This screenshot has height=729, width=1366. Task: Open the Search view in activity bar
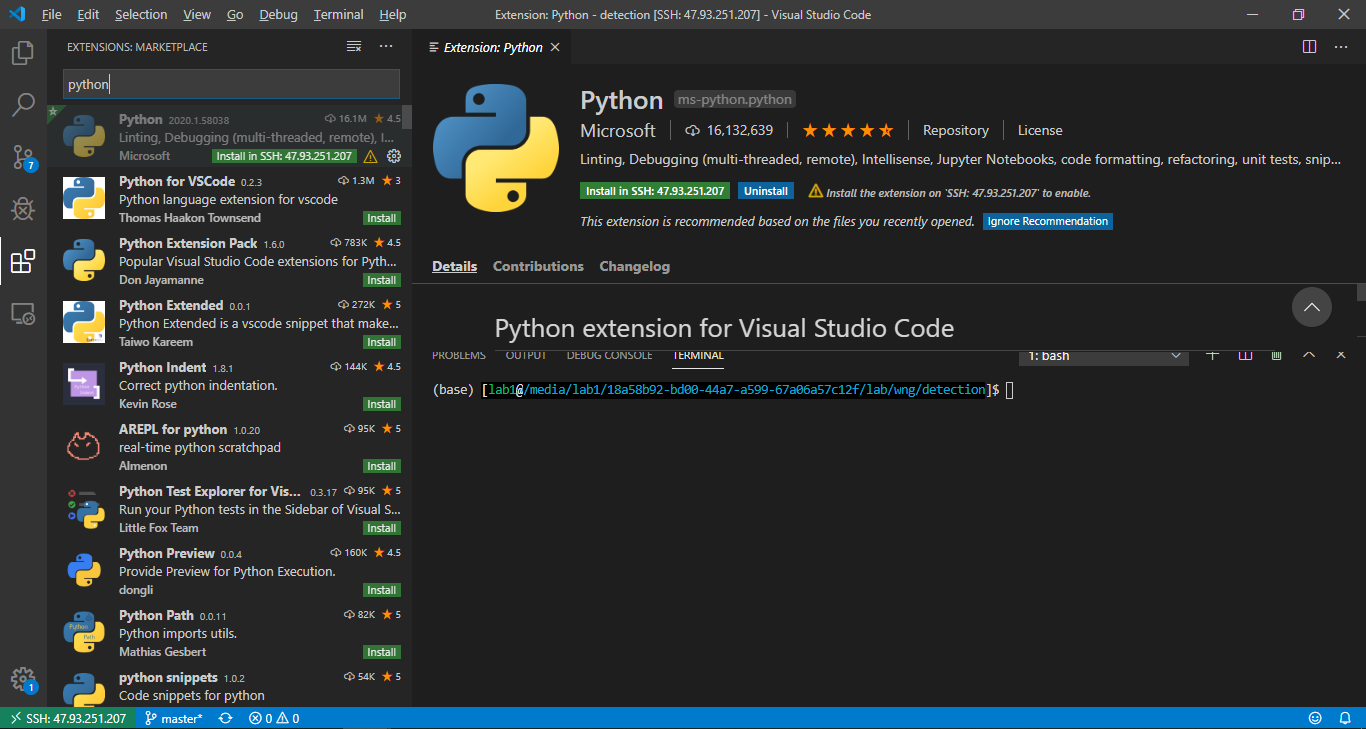tap(23, 104)
